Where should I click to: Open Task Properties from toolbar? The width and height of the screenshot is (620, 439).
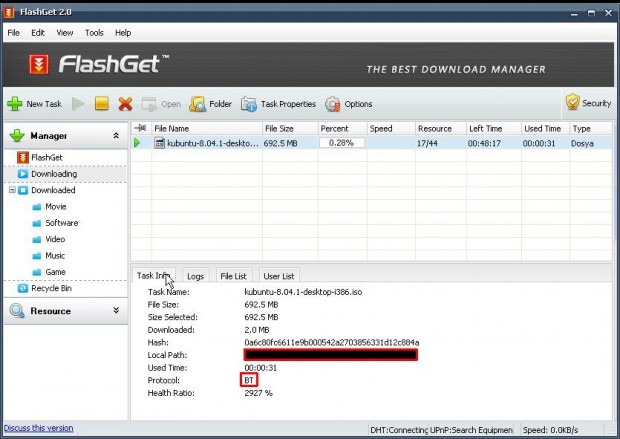pyautogui.click(x=279, y=103)
